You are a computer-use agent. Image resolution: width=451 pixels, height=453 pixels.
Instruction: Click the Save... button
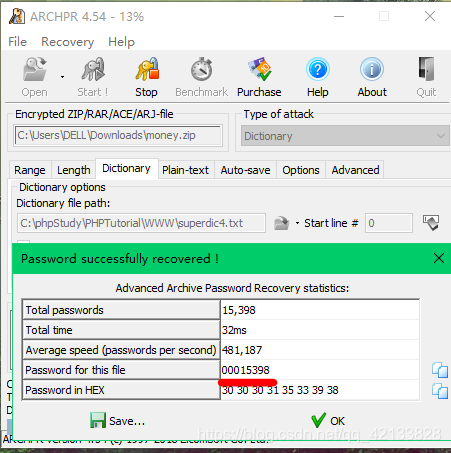118,421
